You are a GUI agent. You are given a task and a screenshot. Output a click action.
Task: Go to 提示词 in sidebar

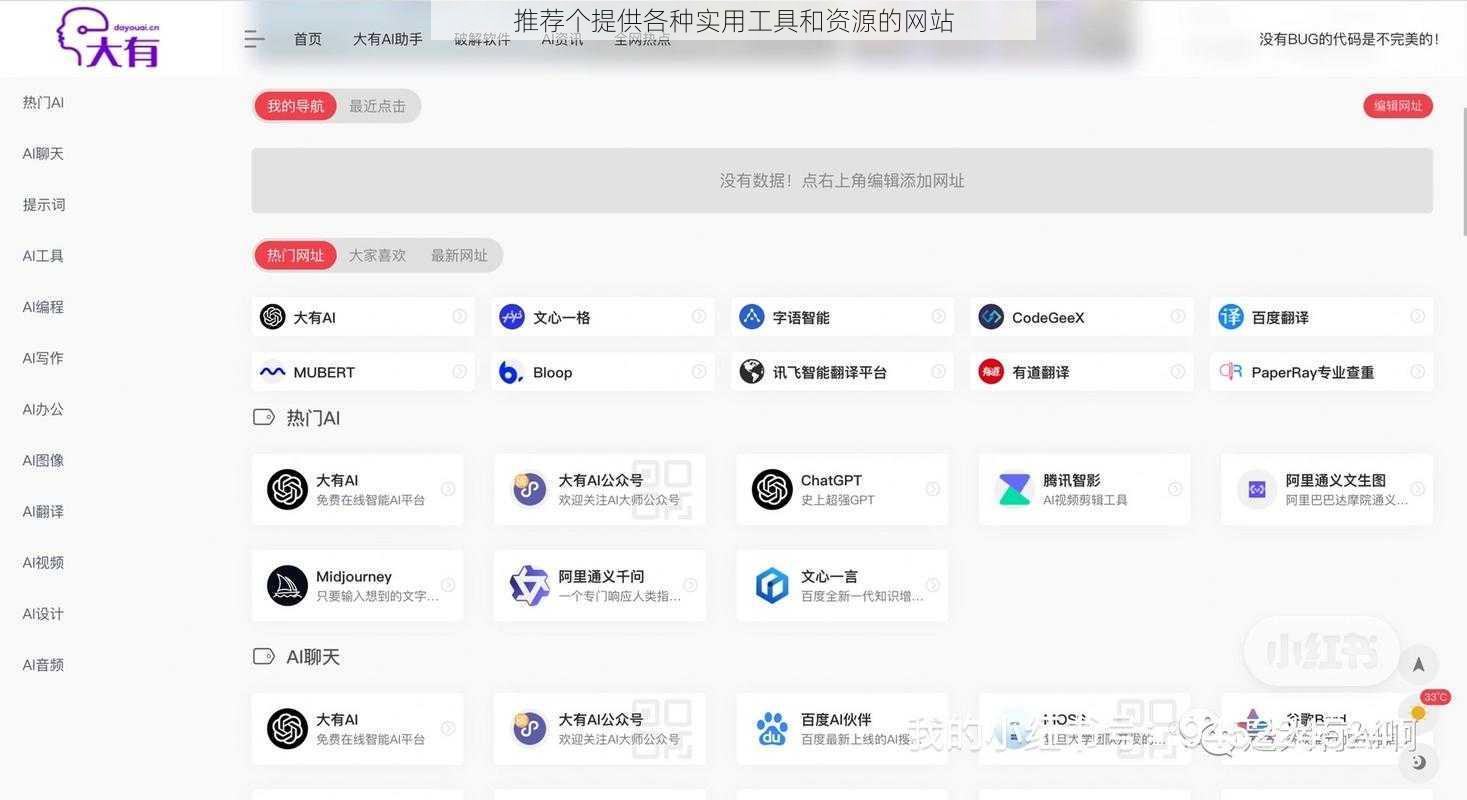coord(44,204)
